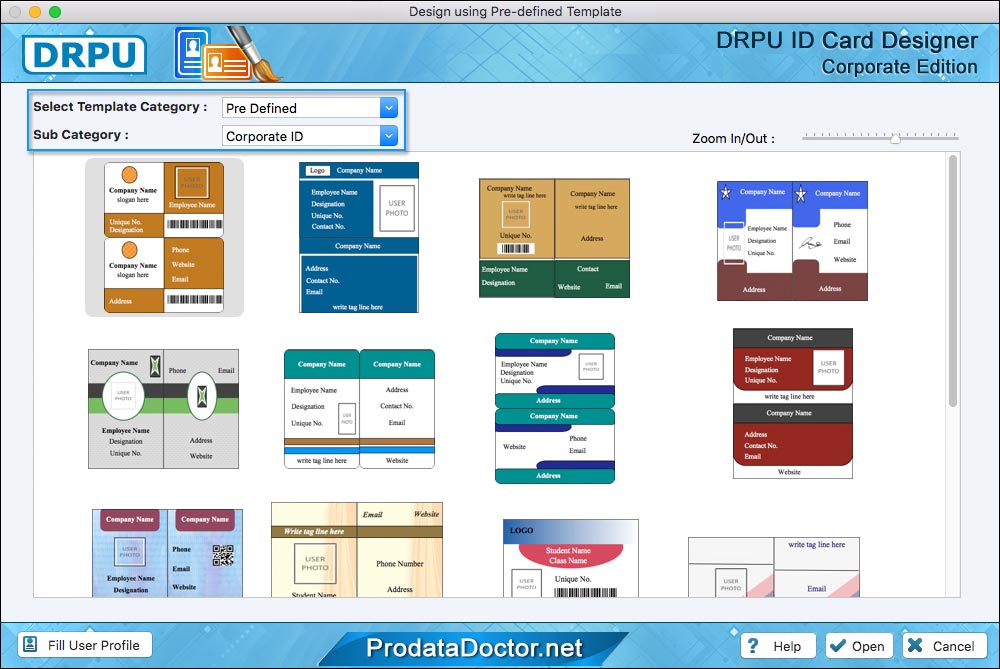The image size is (1000, 669).
Task: Select the gray and green stripe template
Action: pos(163,409)
